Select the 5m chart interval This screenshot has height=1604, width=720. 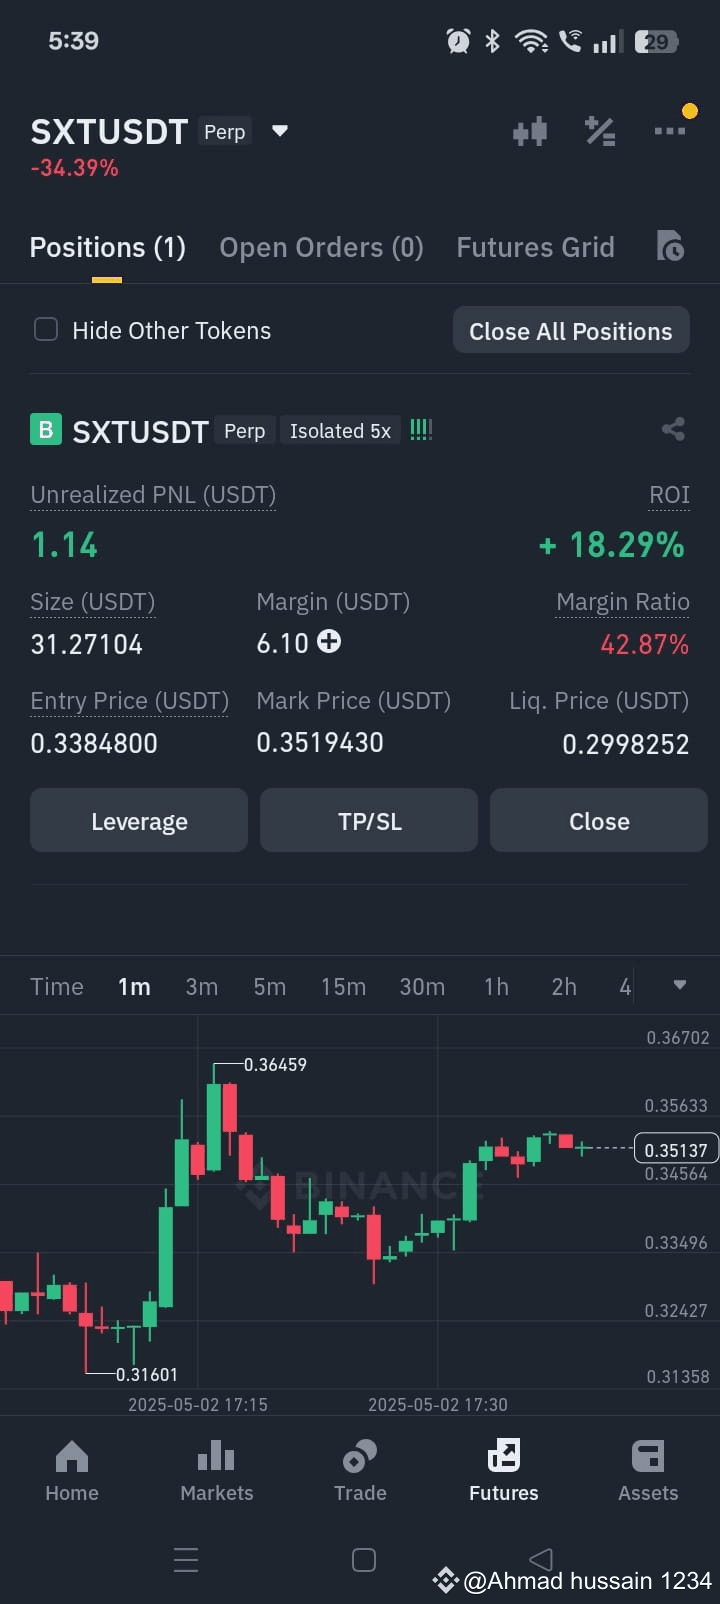[270, 987]
